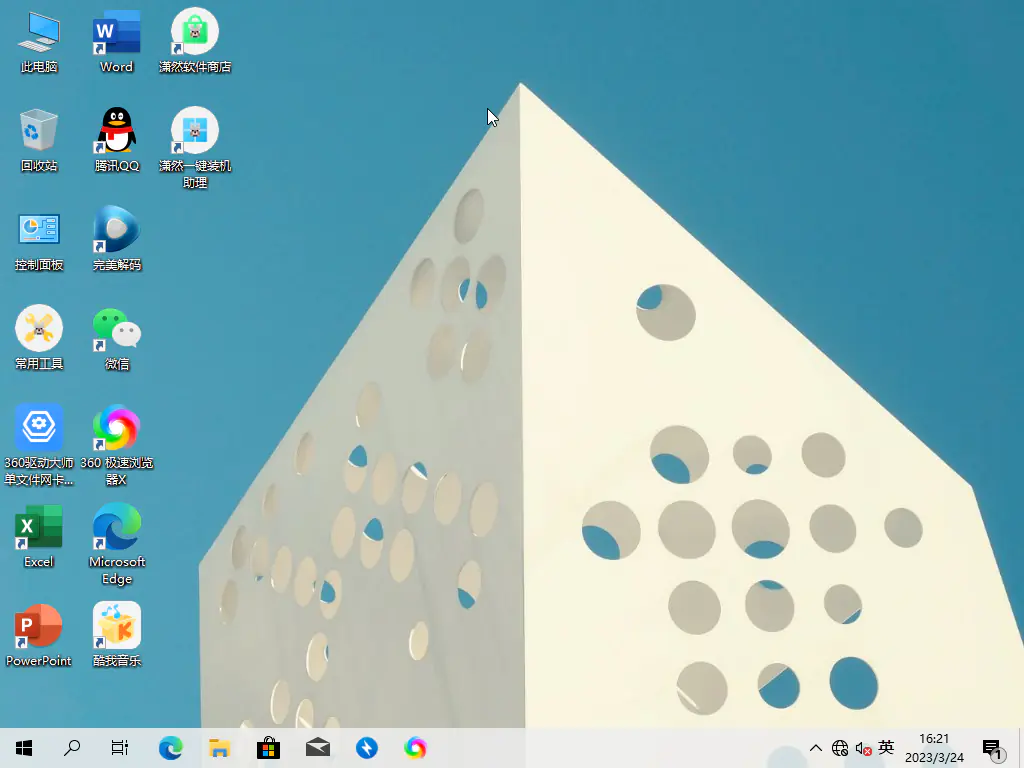Select the 回收站 recycle bin icon
This screenshot has width=1024, height=768.
pos(38,131)
